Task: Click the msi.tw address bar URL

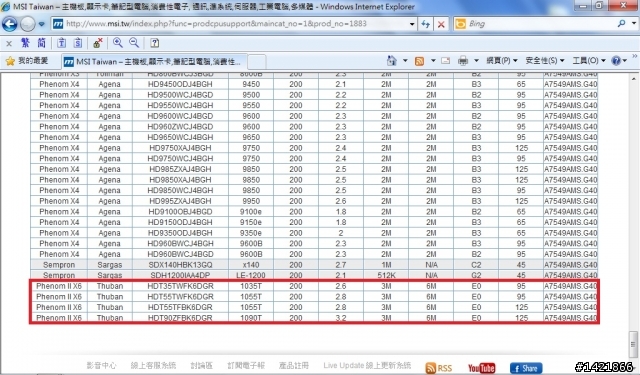Action: tap(216, 24)
